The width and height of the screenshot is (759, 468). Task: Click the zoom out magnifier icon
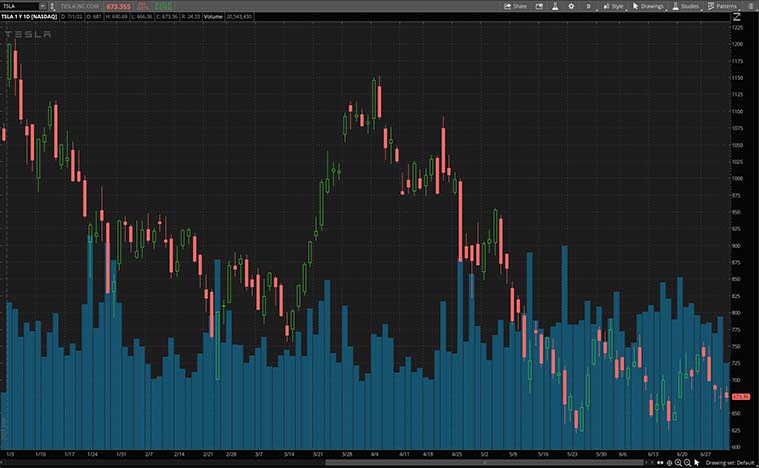(687, 463)
